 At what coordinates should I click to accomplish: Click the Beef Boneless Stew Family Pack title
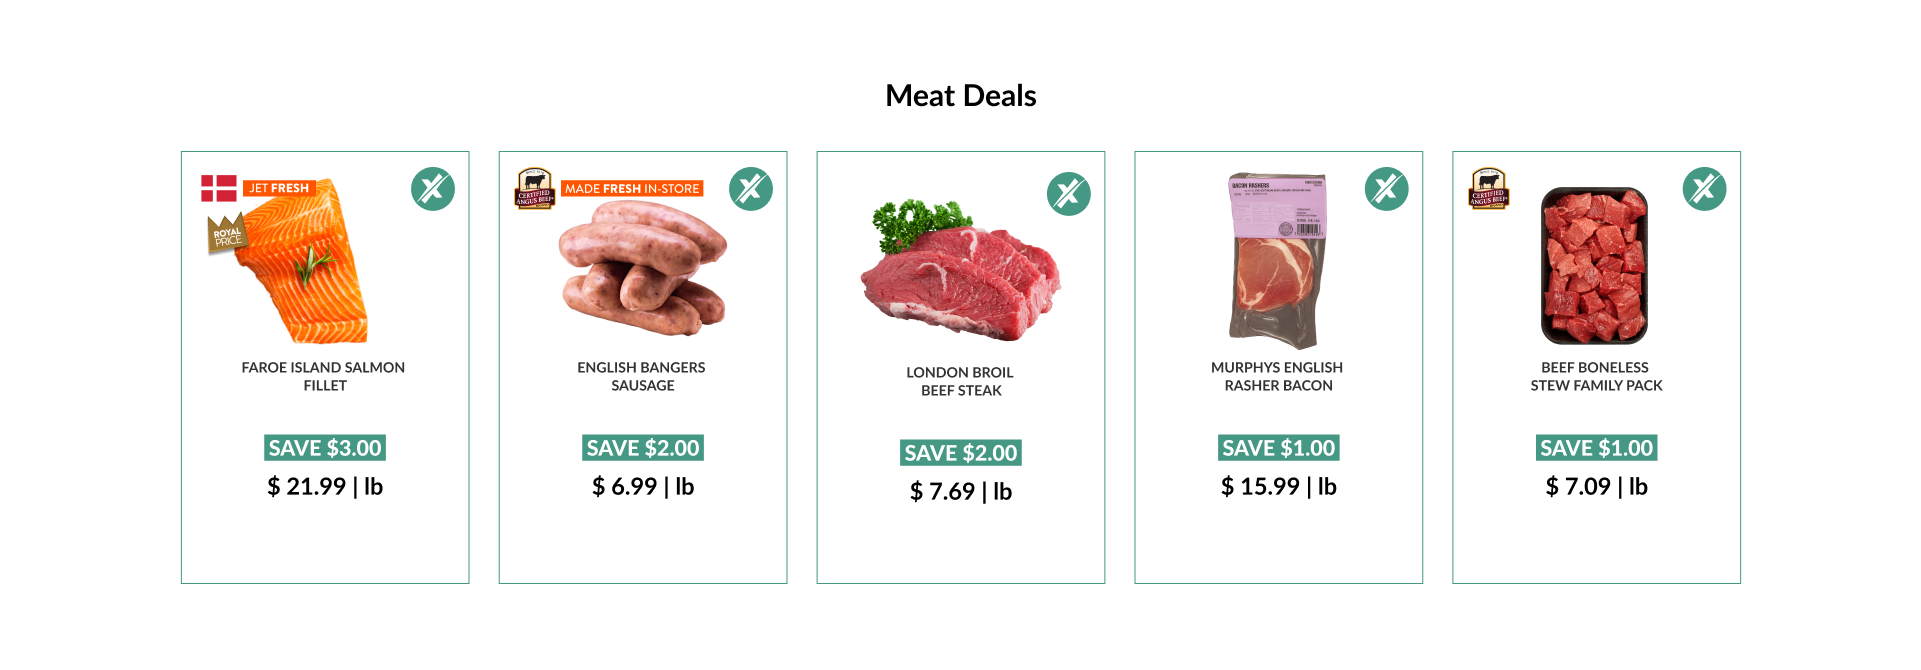[1596, 377]
